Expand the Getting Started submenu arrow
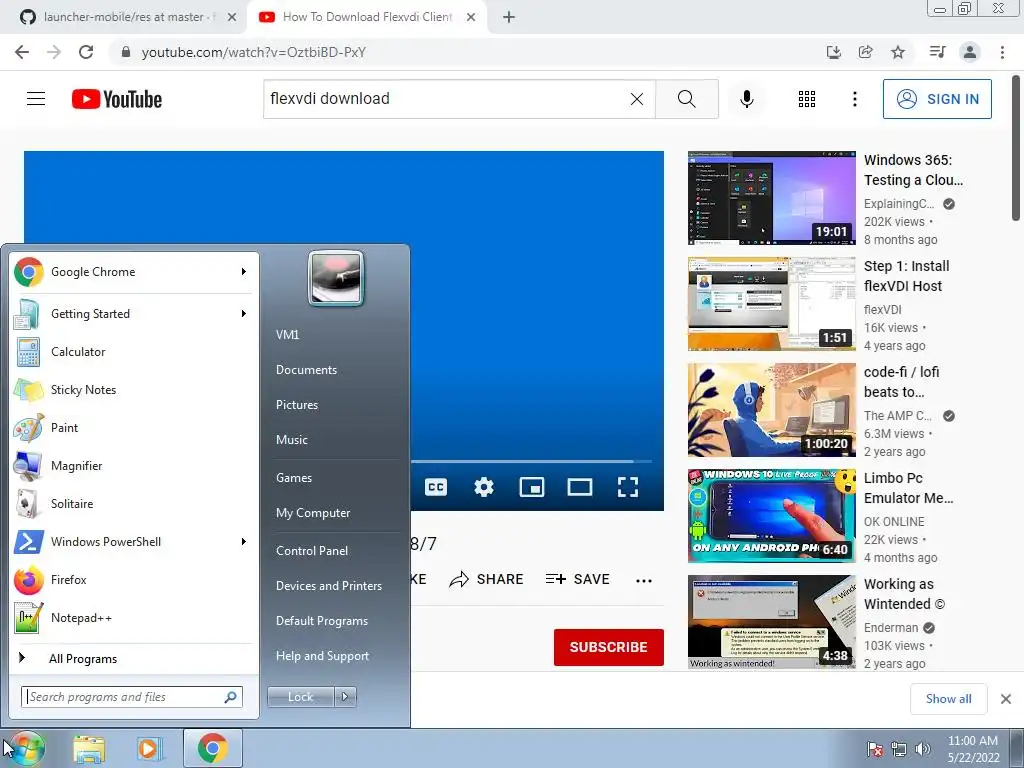The height and width of the screenshot is (768, 1024). click(244, 313)
